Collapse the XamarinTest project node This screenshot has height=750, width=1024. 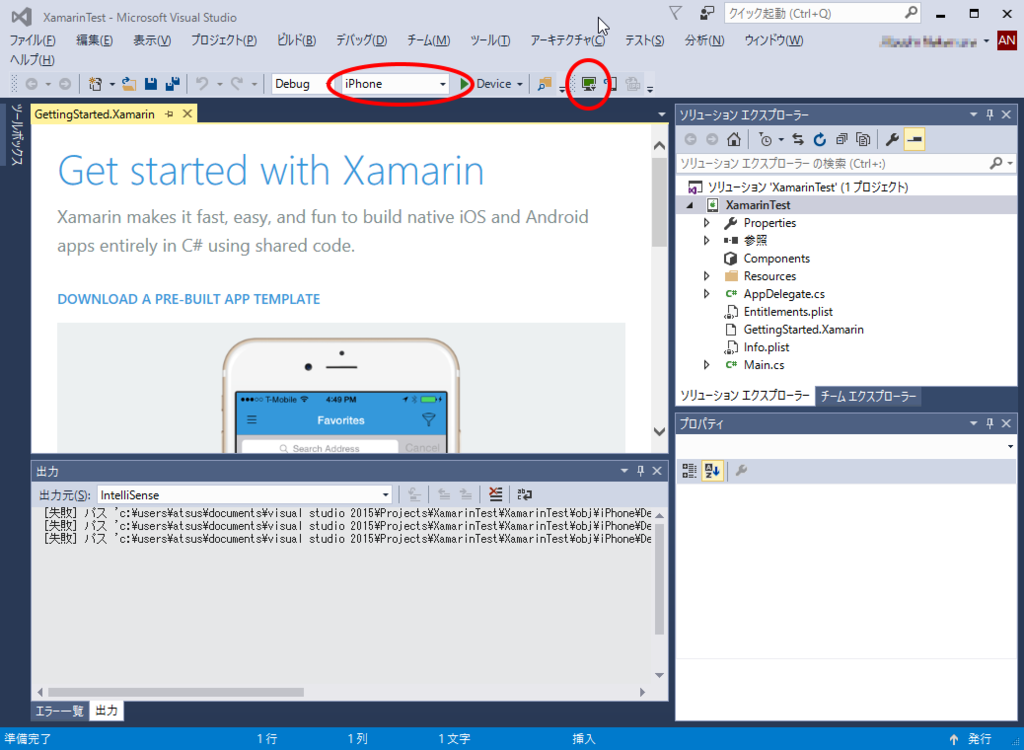690,205
